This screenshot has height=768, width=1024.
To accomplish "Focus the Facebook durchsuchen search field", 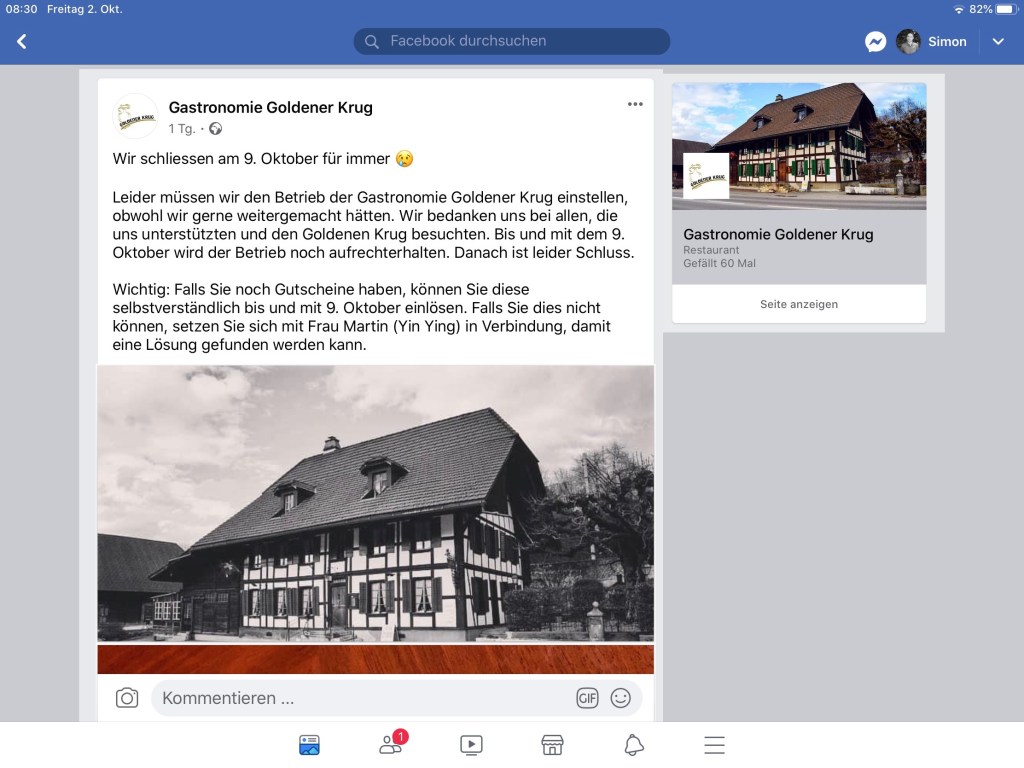I will tap(511, 41).
